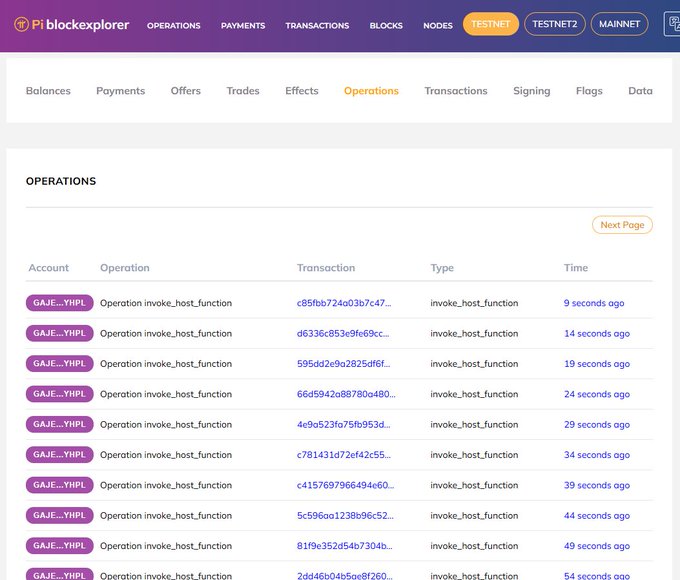The height and width of the screenshot is (580, 680).
Task: Open BLOCKS in the top navigation
Action: [x=386, y=26]
